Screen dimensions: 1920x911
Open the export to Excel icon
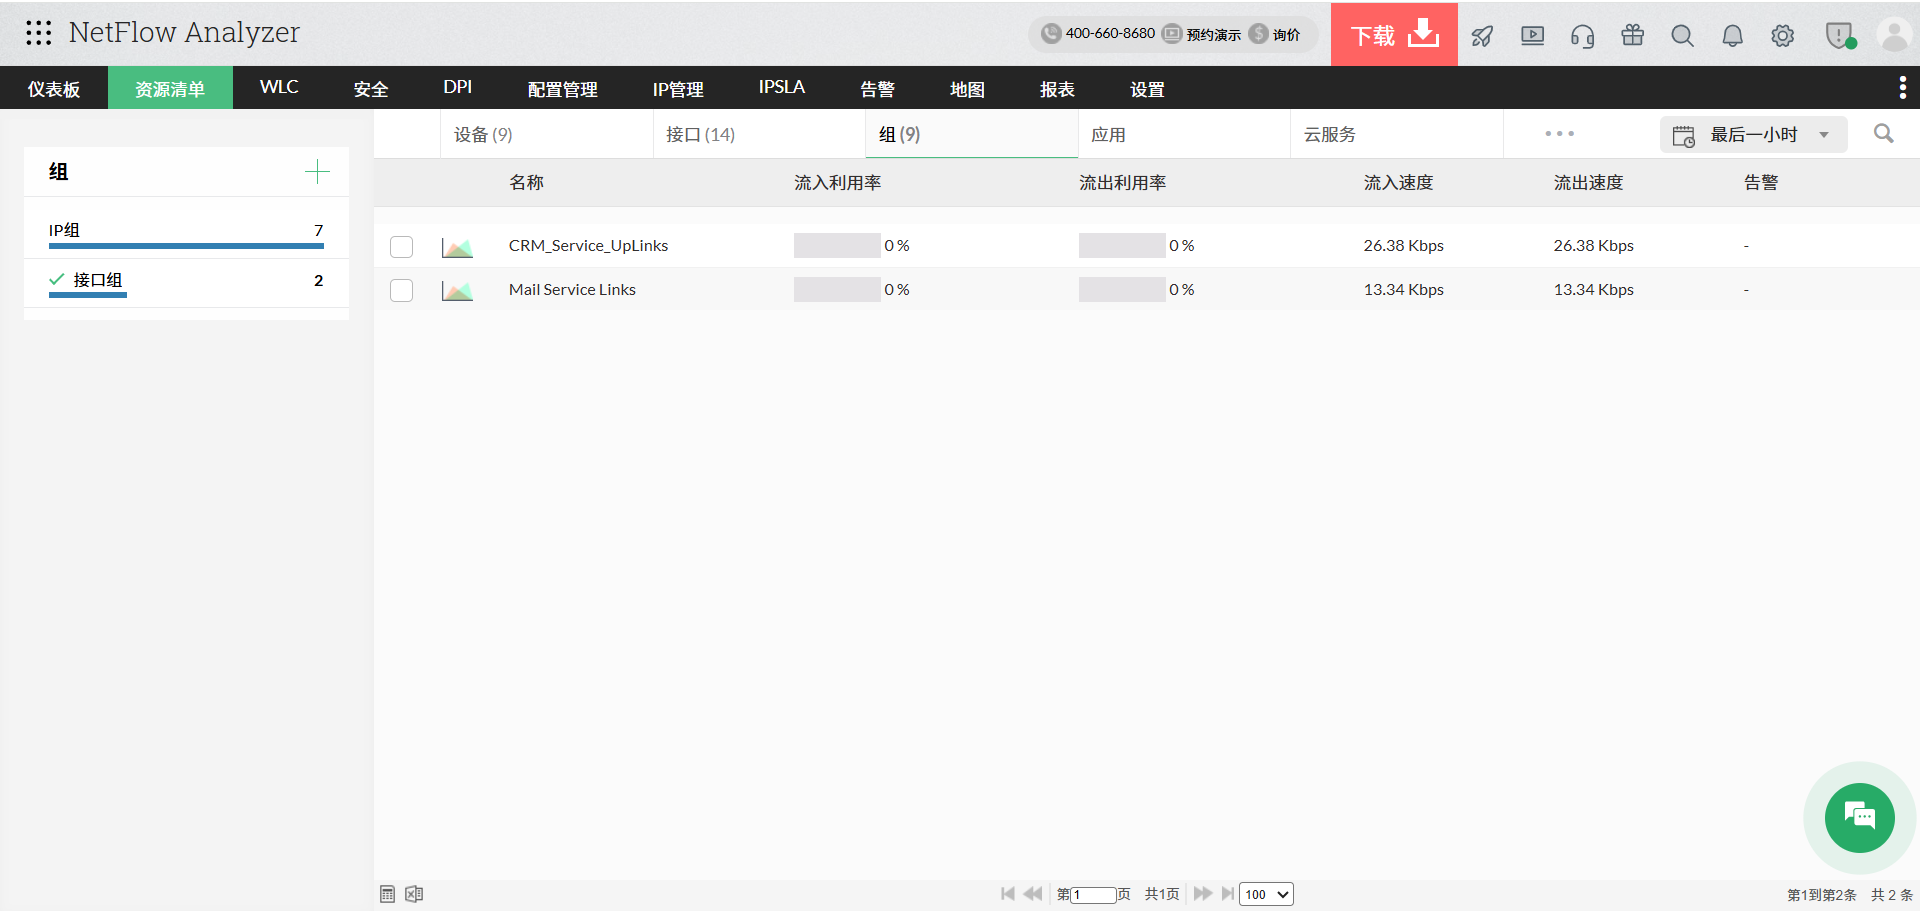[x=414, y=894]
